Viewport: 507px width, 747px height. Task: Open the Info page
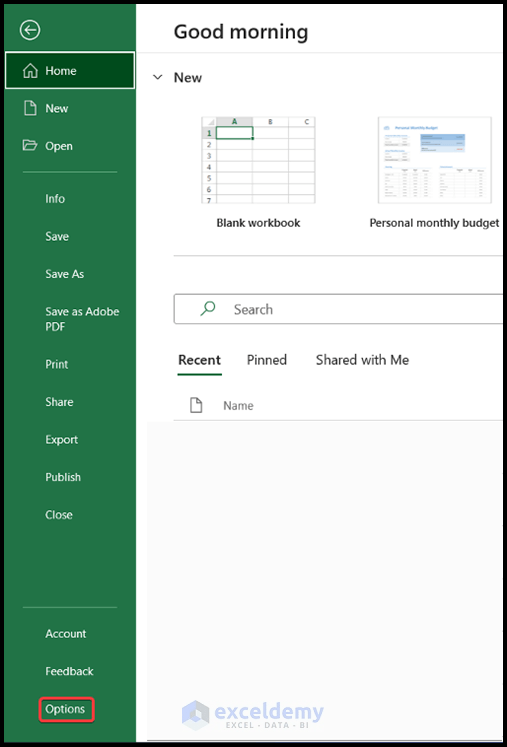point(55,199)
